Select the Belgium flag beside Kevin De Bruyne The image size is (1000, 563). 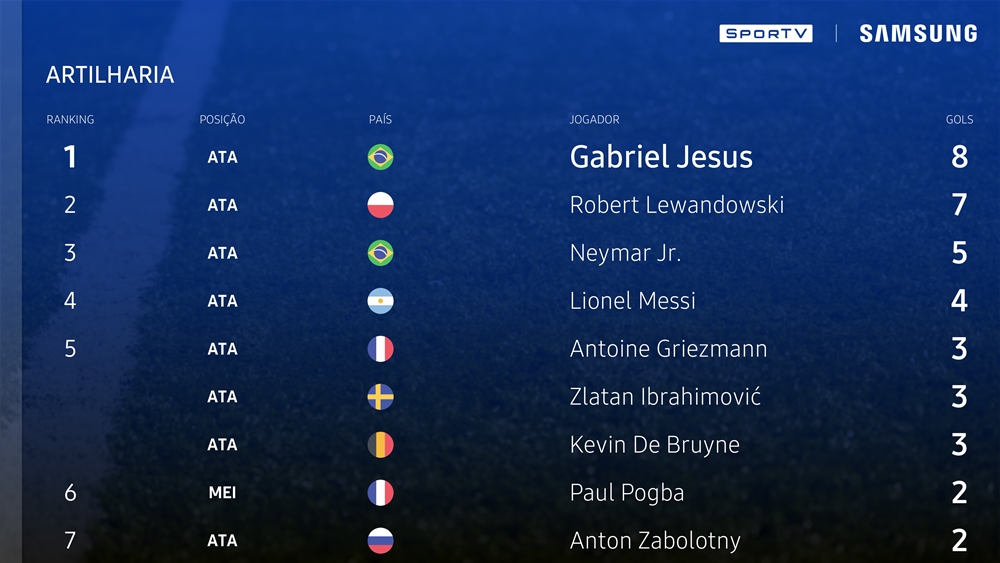tap(380, 444)
